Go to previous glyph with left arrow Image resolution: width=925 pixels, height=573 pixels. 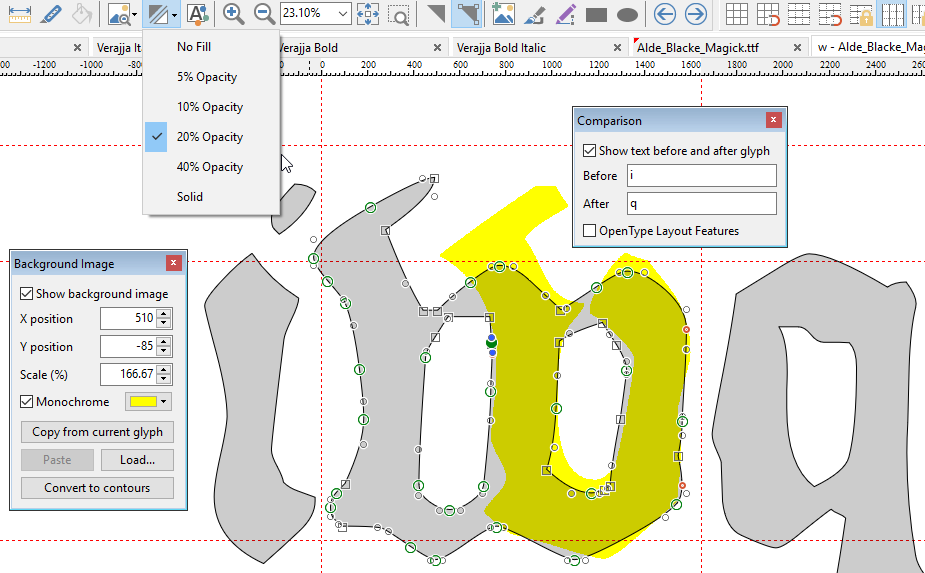665,14
